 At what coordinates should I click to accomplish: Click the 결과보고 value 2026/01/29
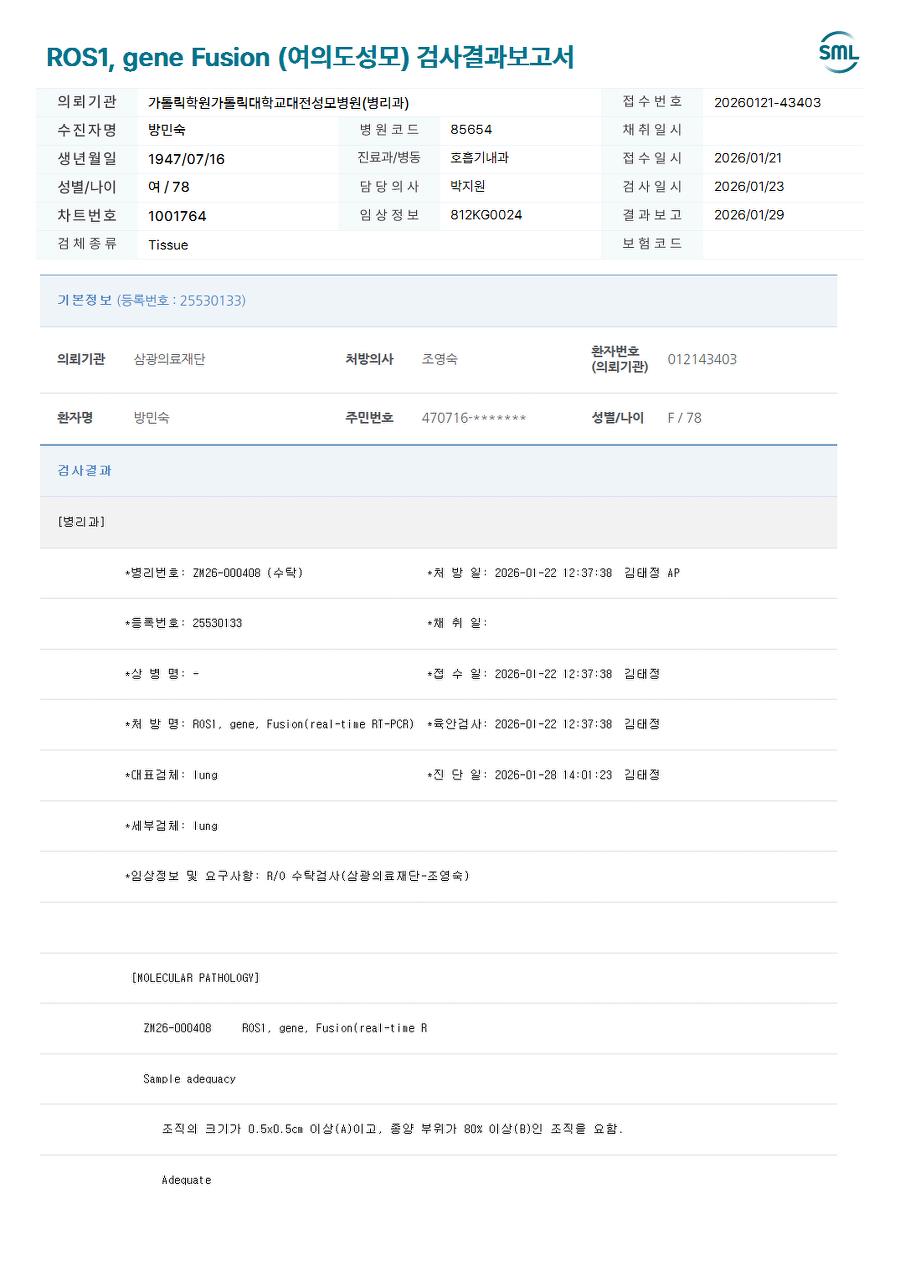(x=748, y=215)
